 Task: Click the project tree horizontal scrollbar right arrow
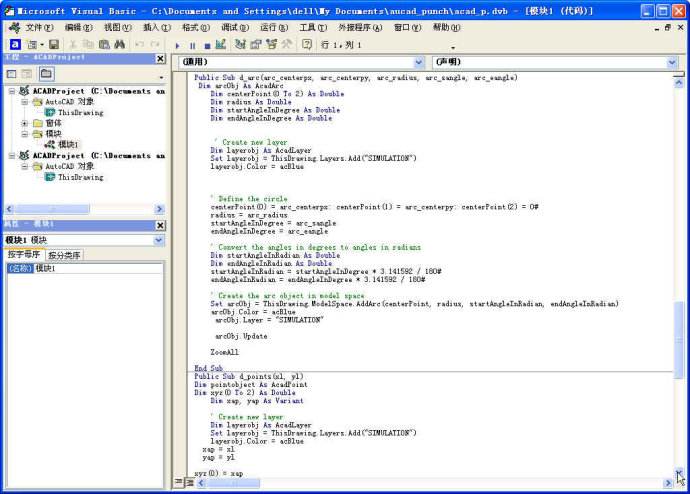click(x=160, y=209)
